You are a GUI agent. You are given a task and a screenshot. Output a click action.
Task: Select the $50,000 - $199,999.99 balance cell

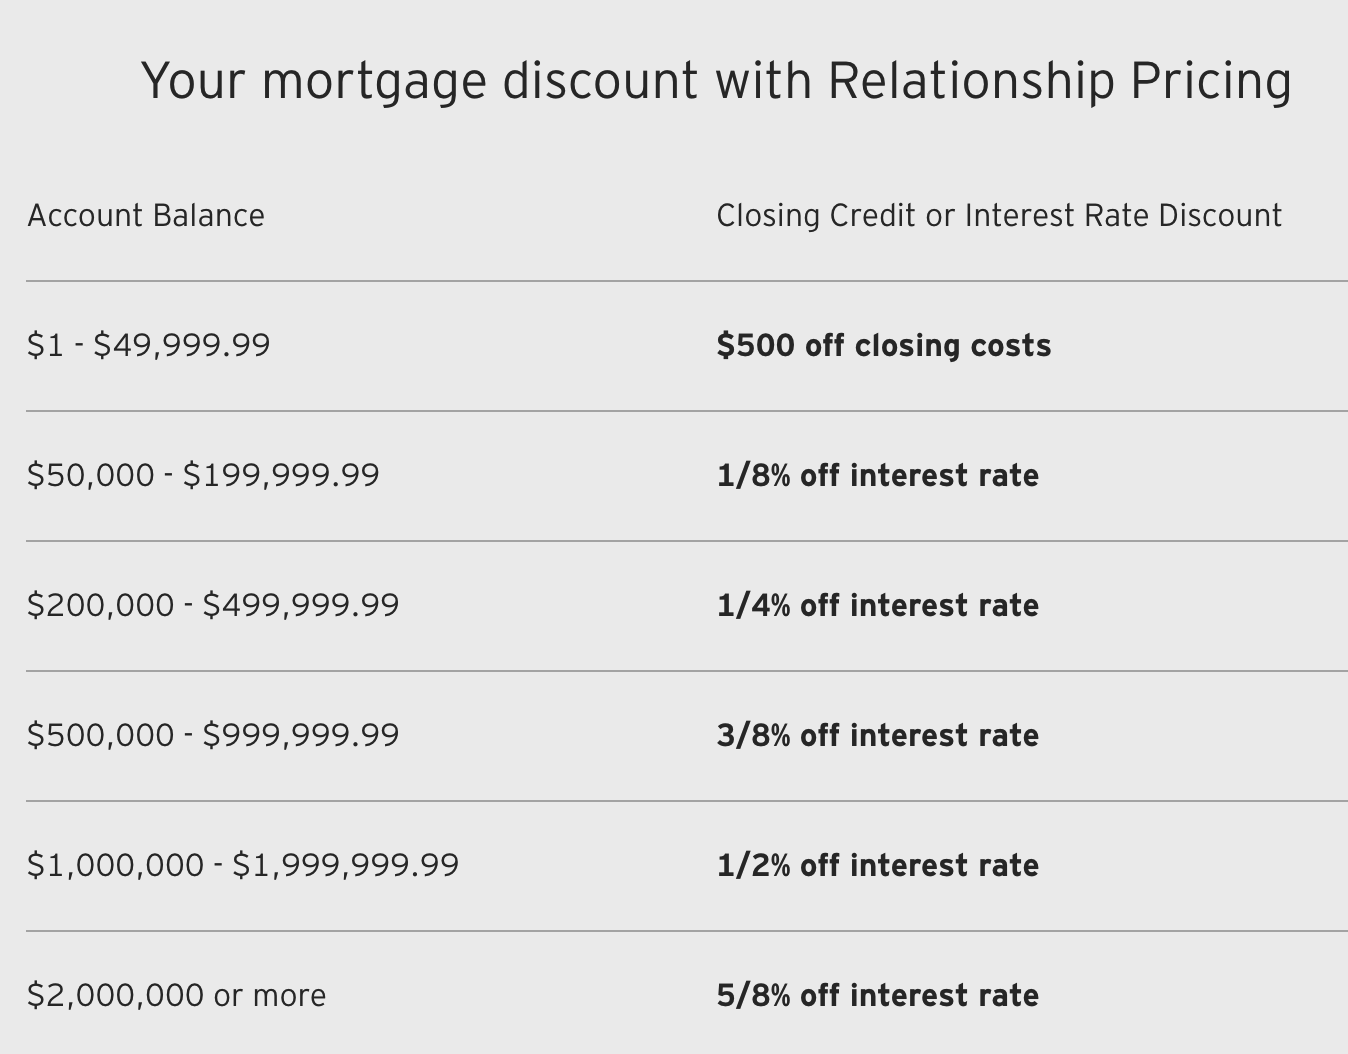click(204, 475)
